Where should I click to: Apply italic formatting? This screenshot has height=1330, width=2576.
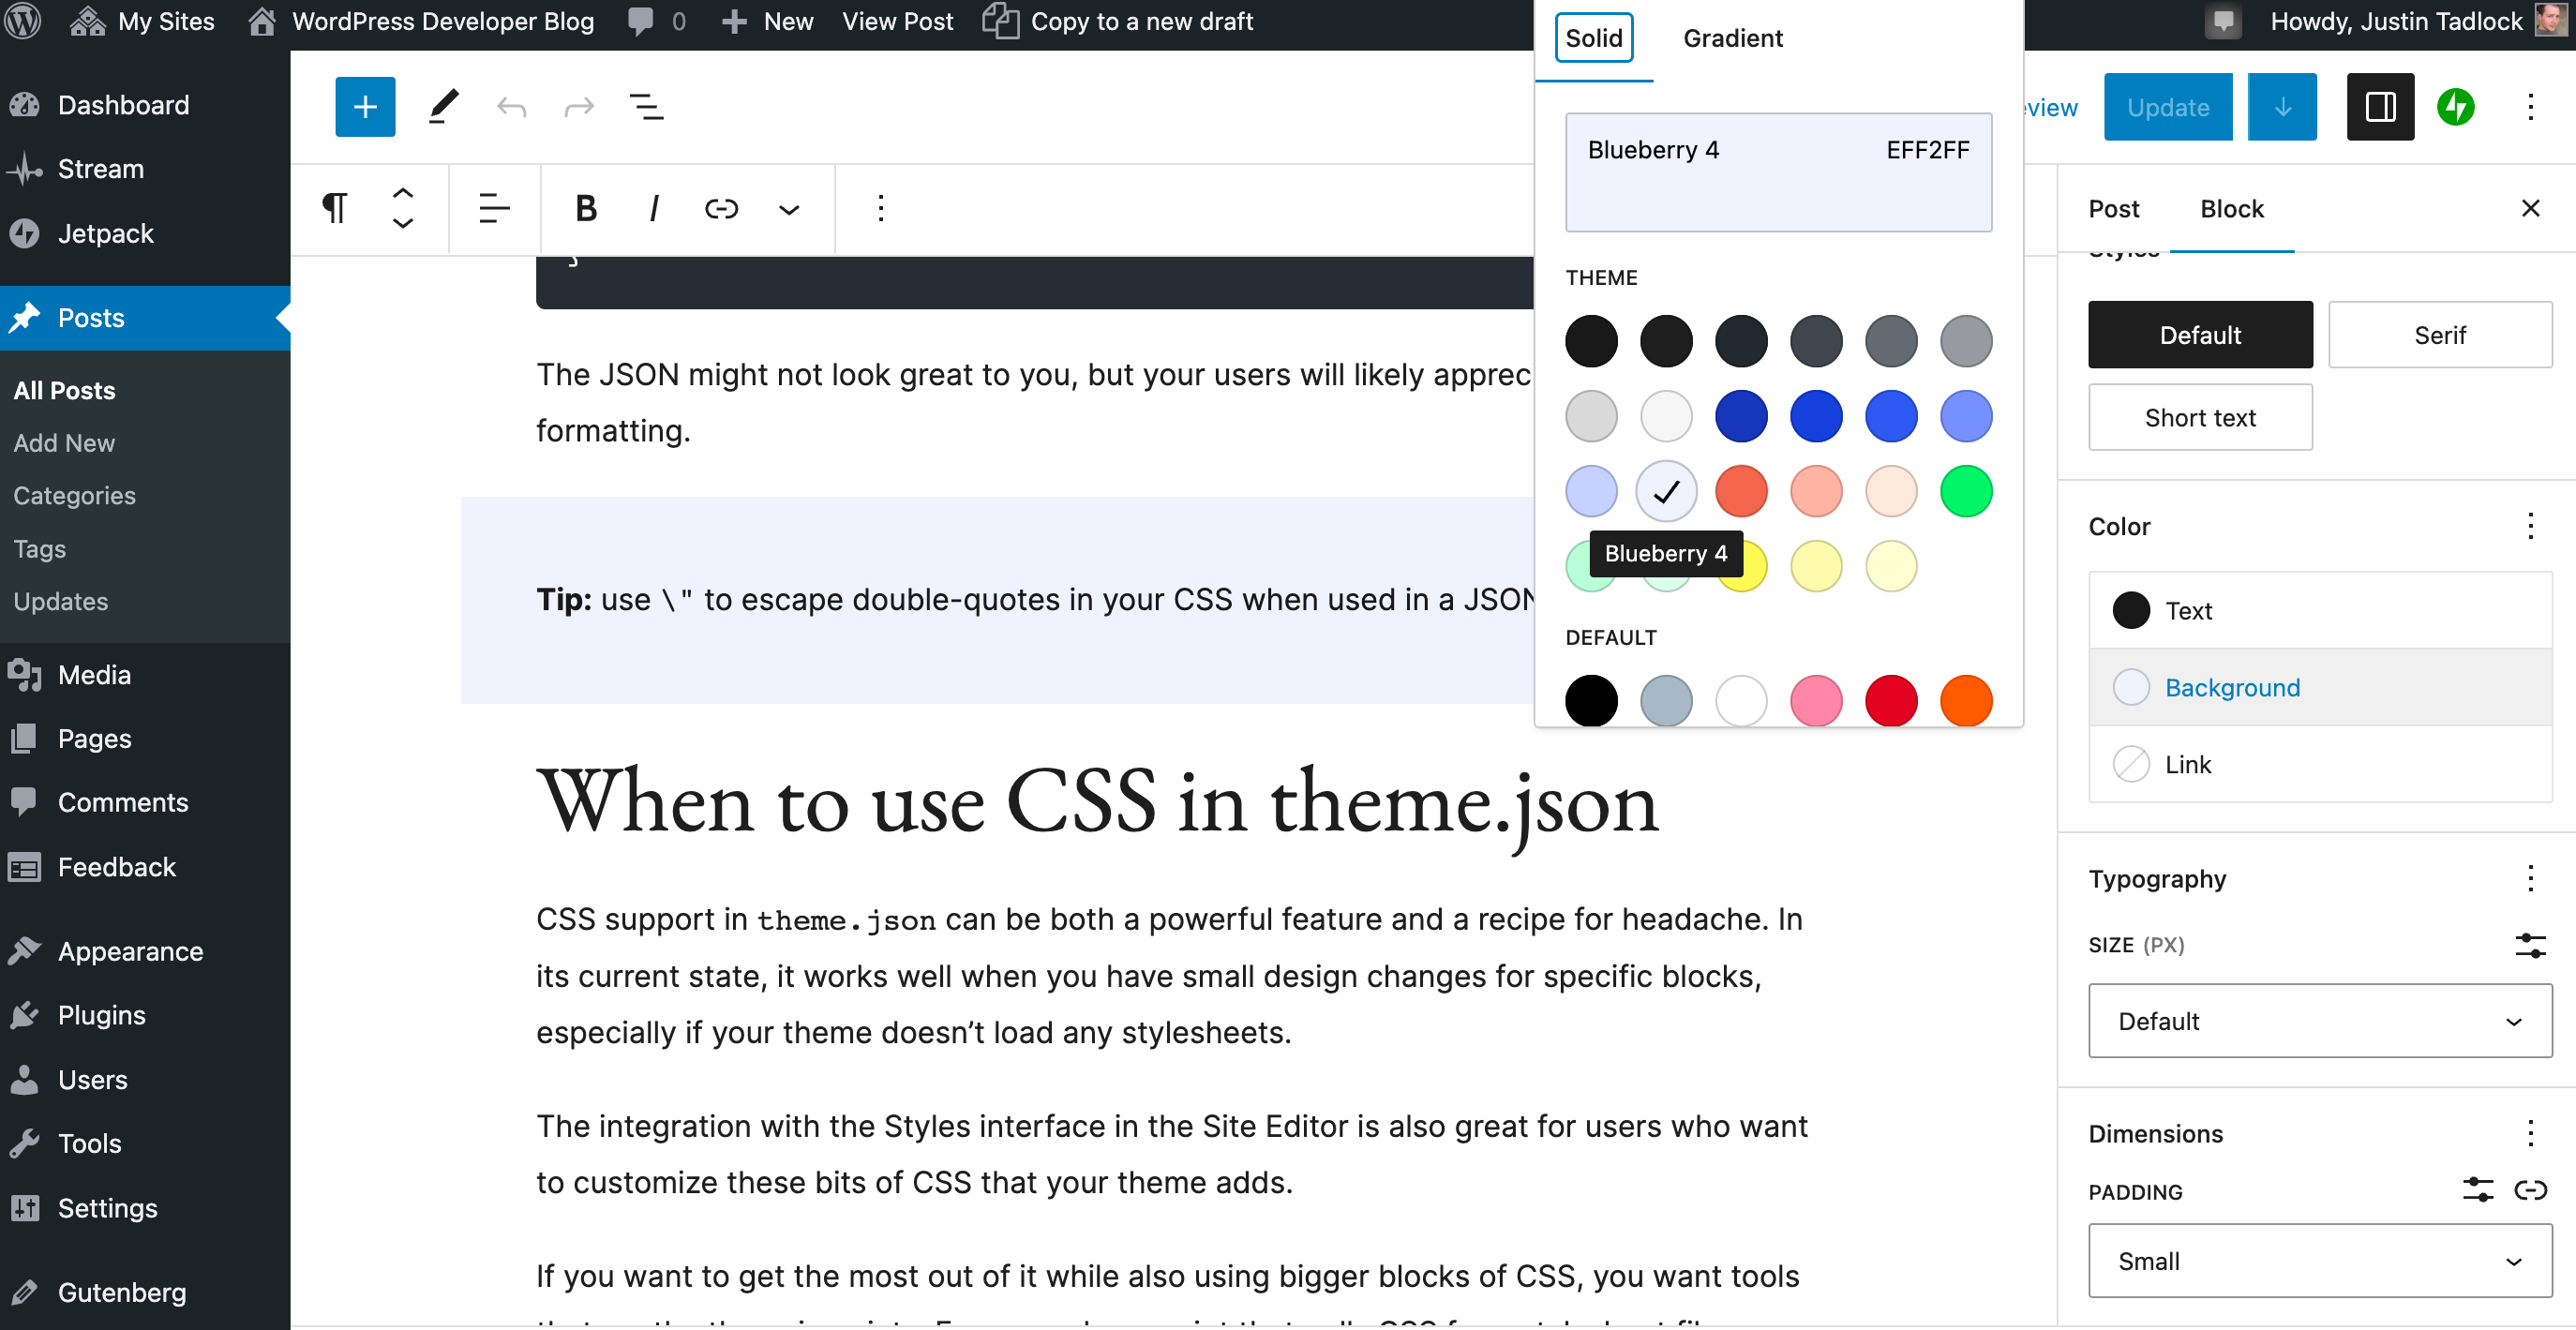[653, 209]
